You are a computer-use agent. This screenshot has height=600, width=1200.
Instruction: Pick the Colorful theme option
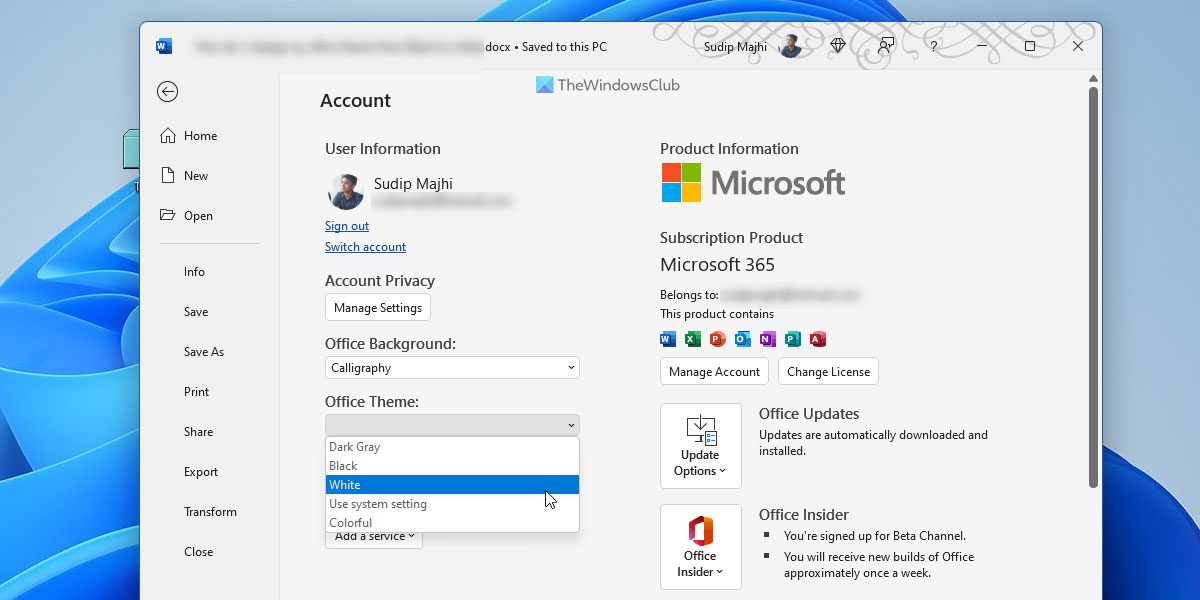coord(452,523)
